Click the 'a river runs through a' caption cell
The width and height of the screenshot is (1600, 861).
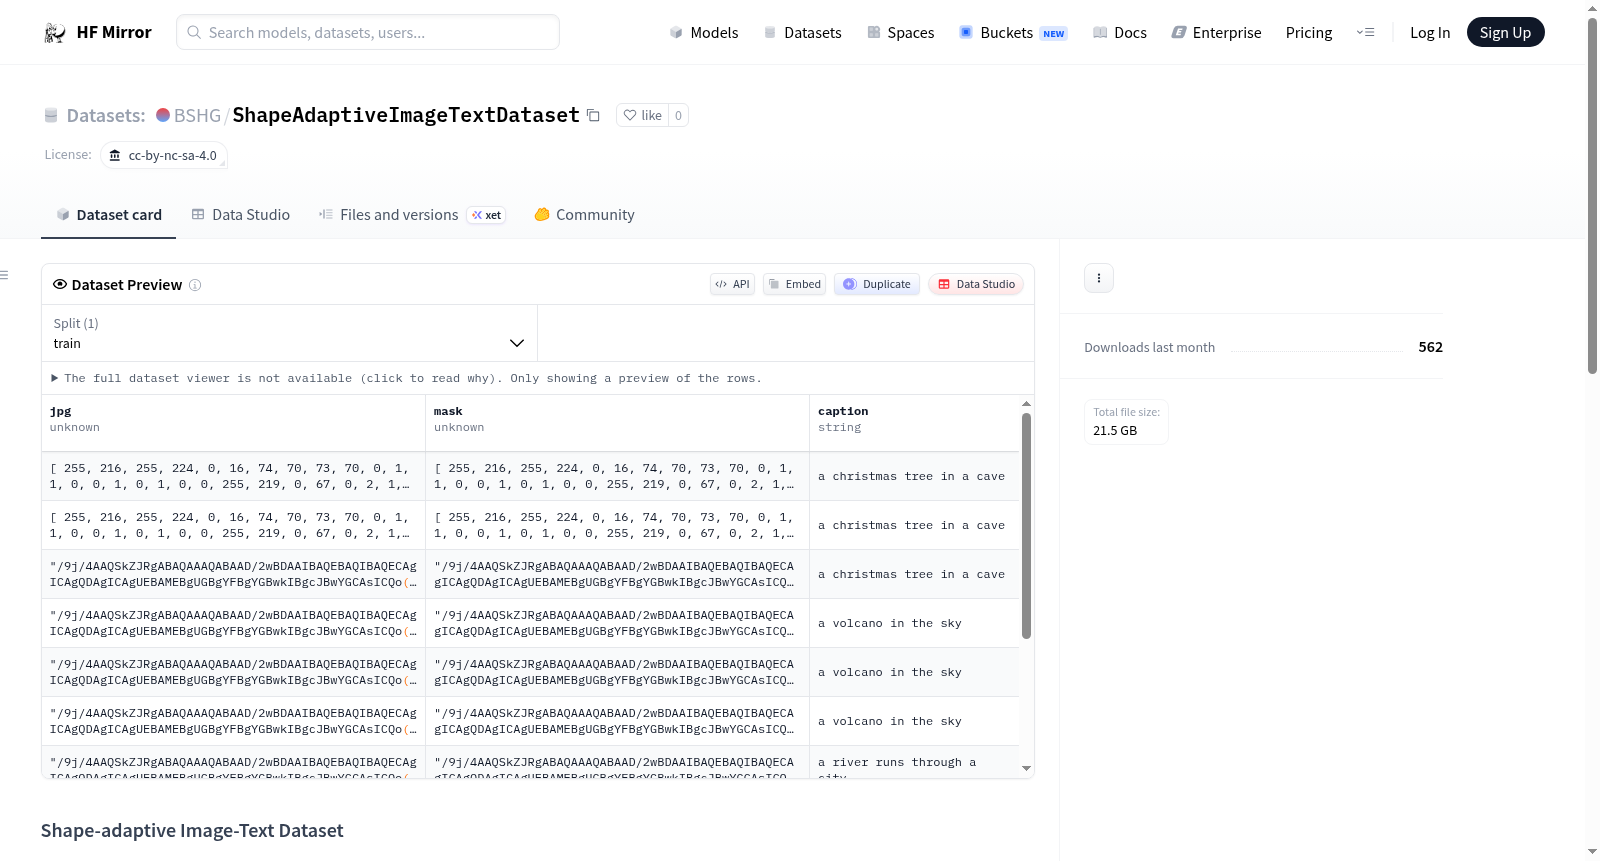(x=914, y=763)
